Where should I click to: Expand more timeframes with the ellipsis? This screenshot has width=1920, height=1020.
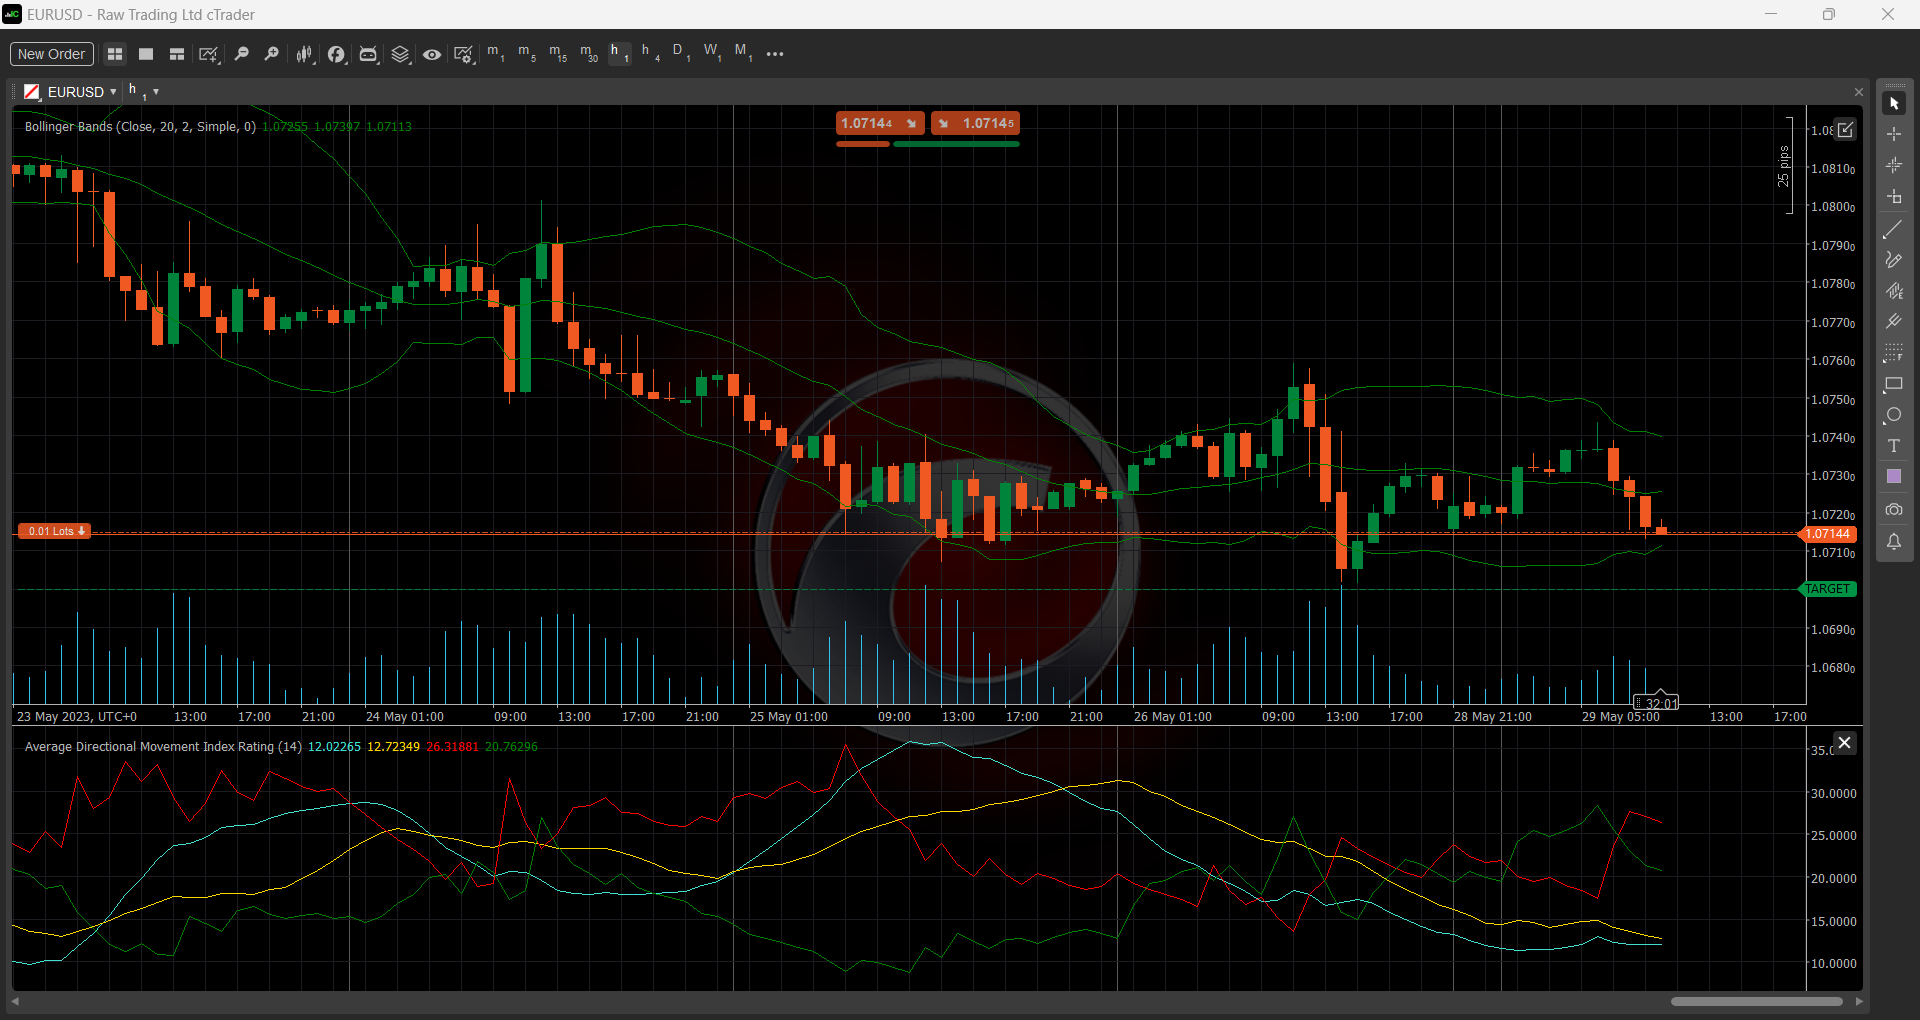[x=775, y=54]
